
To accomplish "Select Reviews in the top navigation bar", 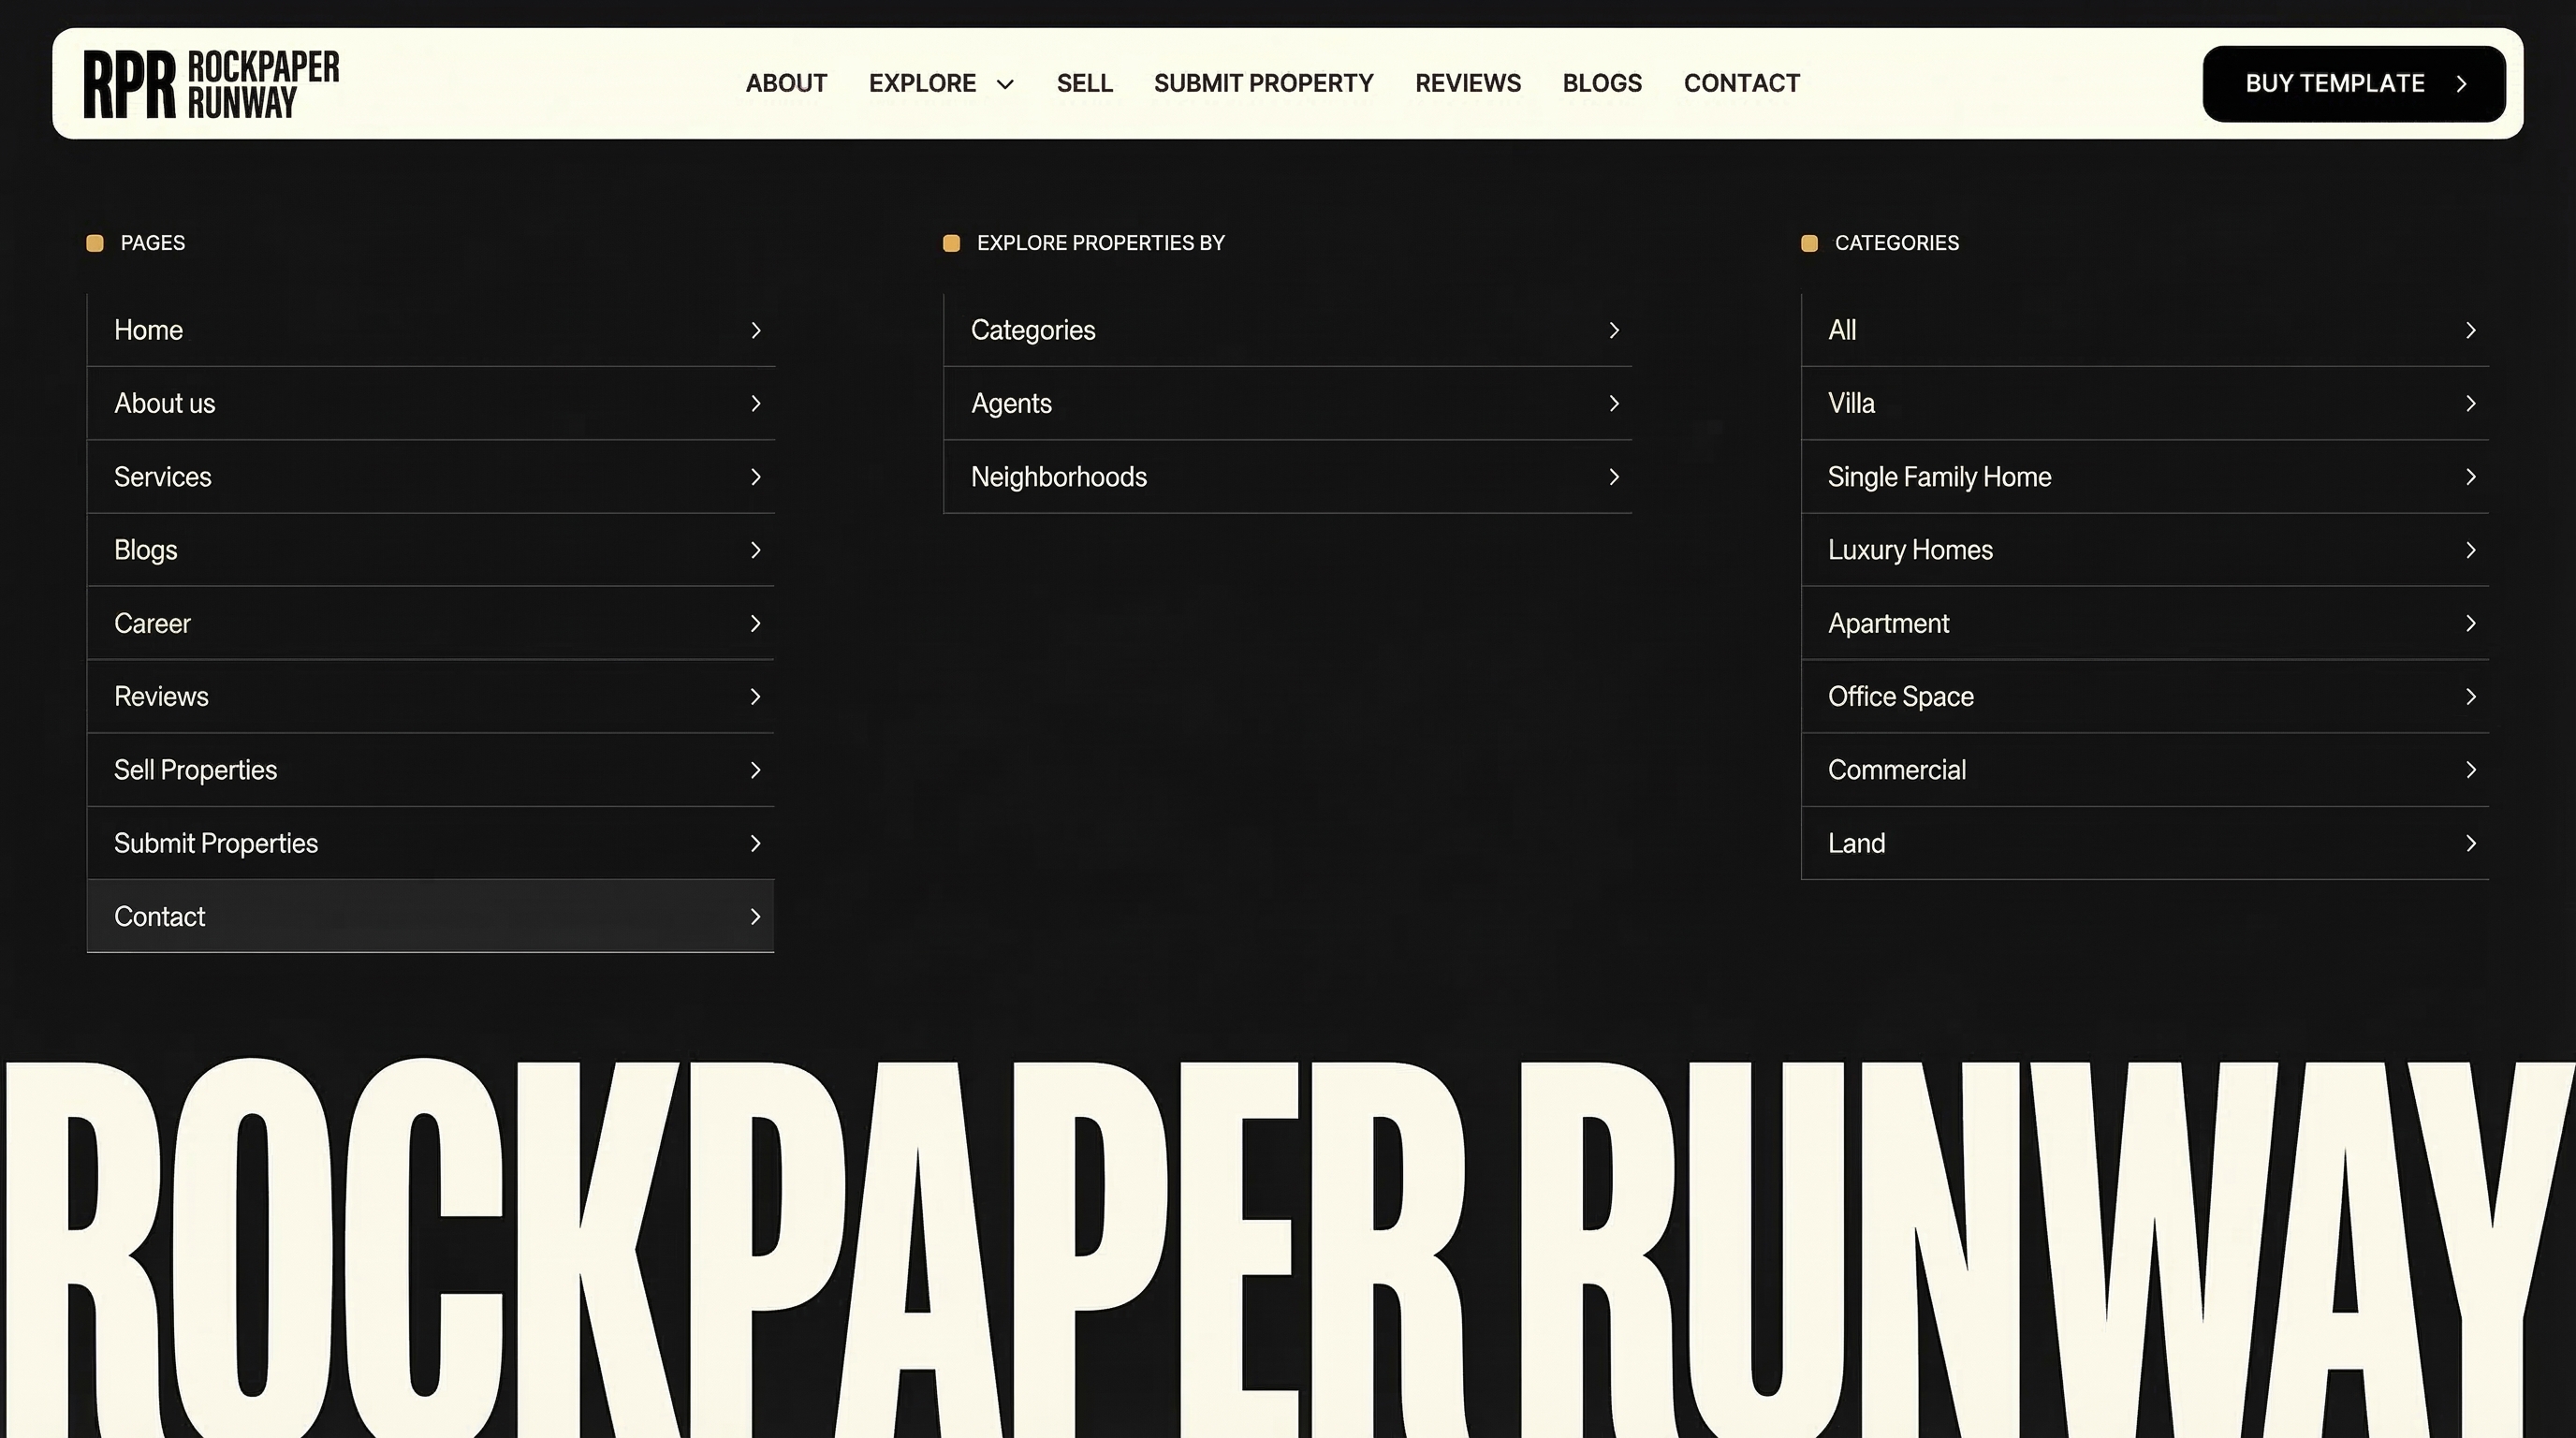I will [1467, 83].
